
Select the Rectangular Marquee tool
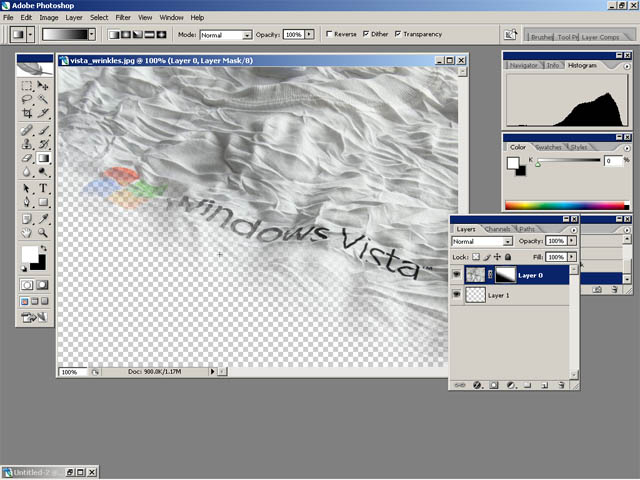[x=27, y=87]
